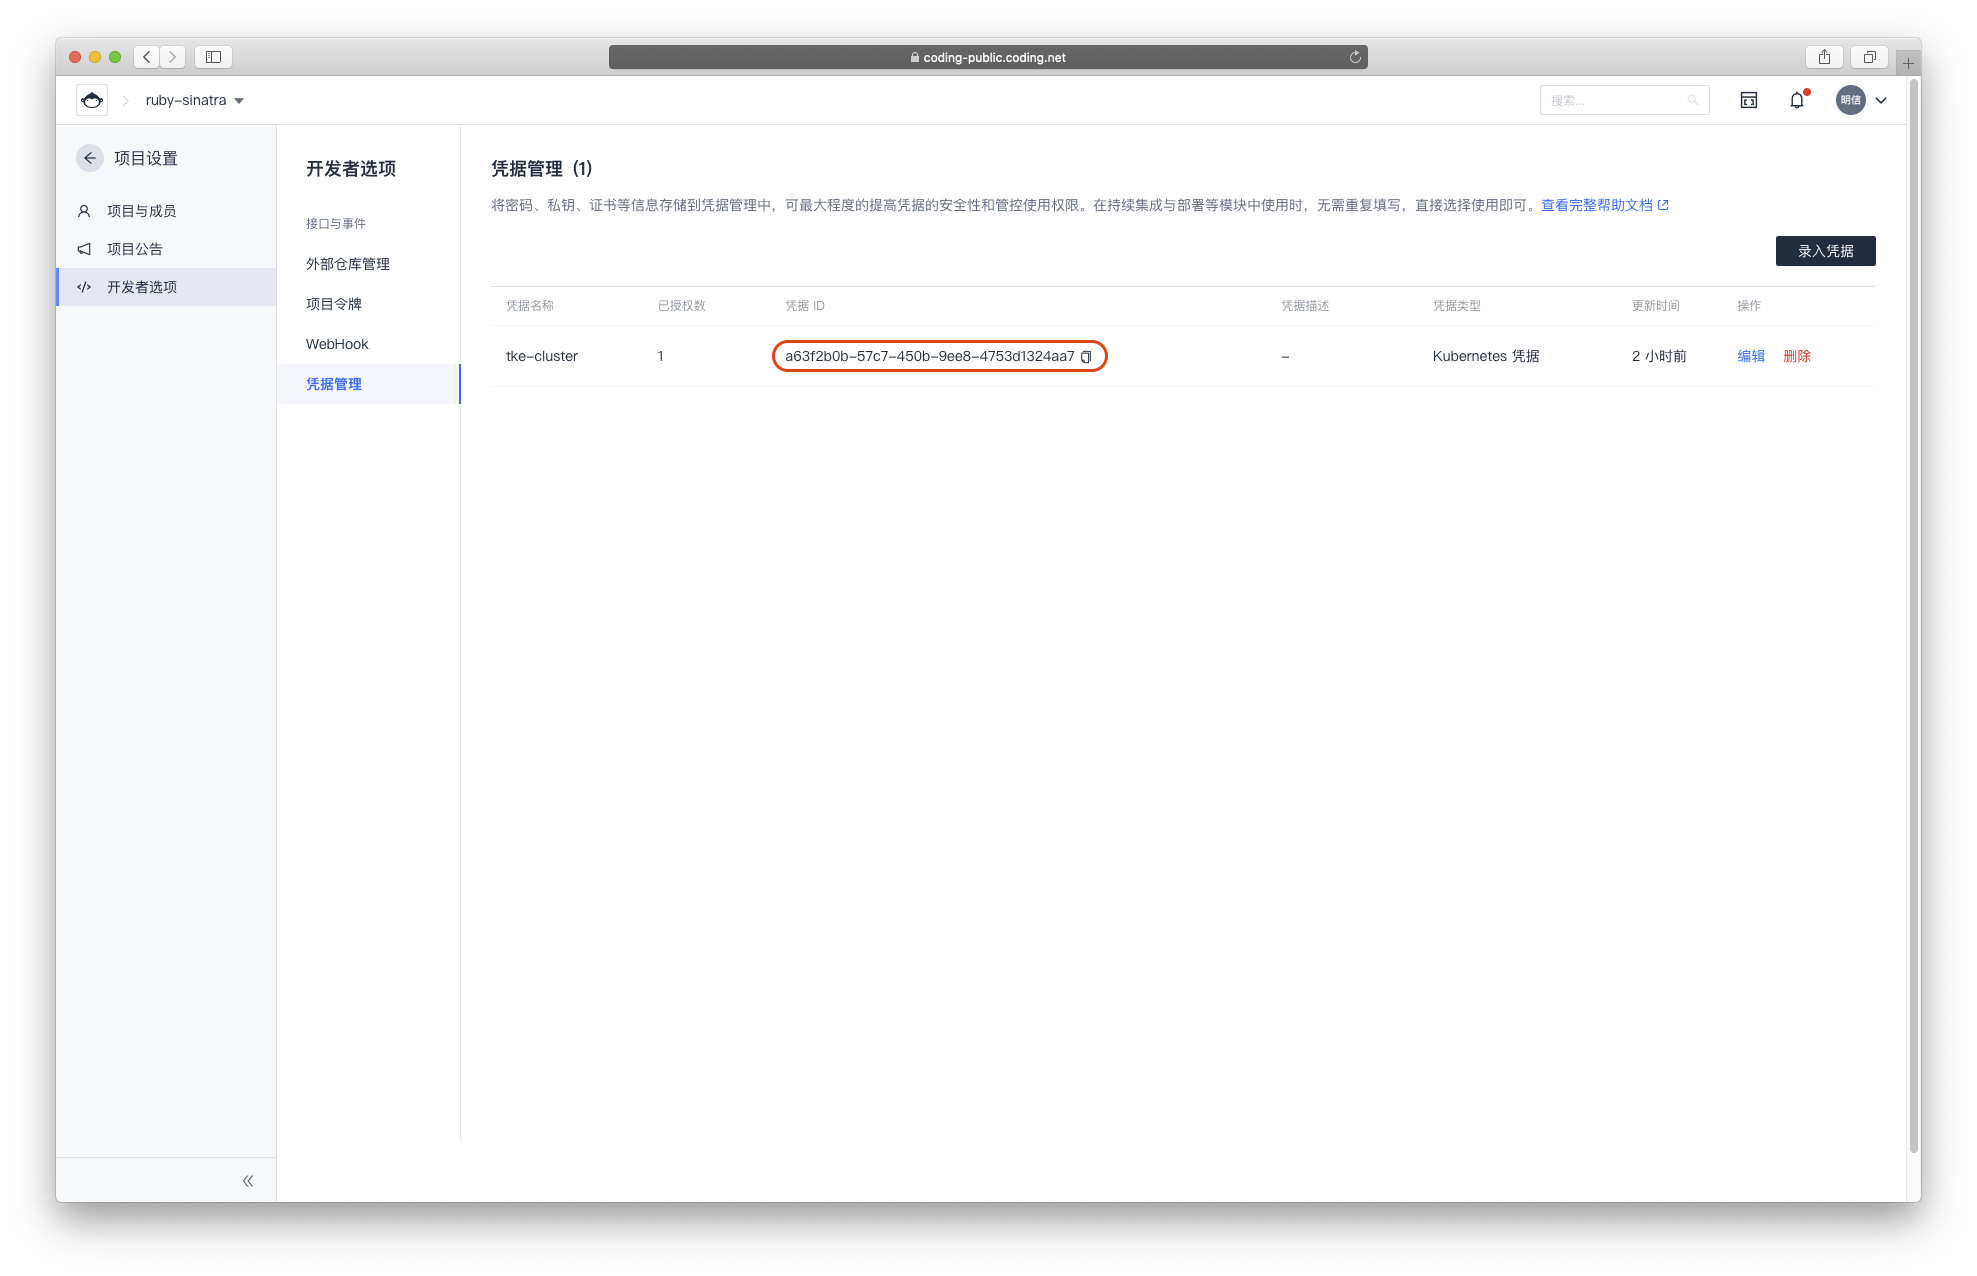The image size is (1977, 1276).
Task: Reload the page in the address bar
Action: [1355, 57]
